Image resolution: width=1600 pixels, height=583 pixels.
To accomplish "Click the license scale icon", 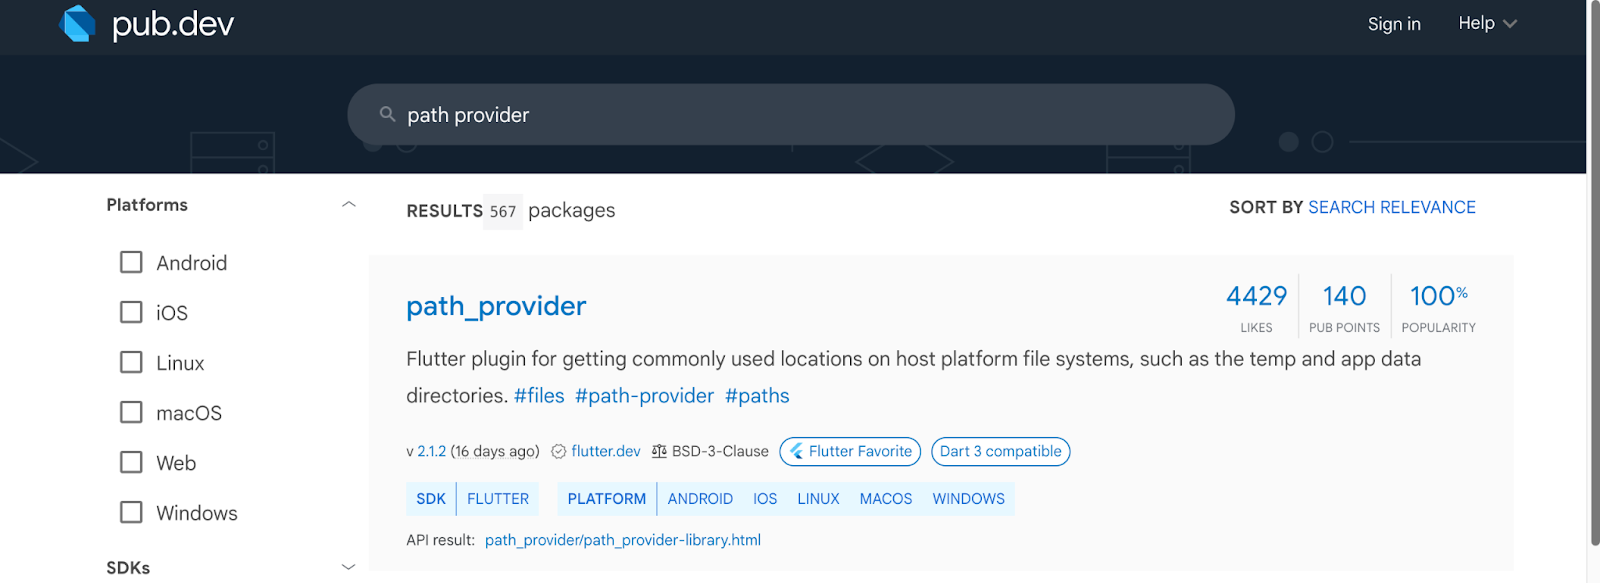I will tap(659, 452).
